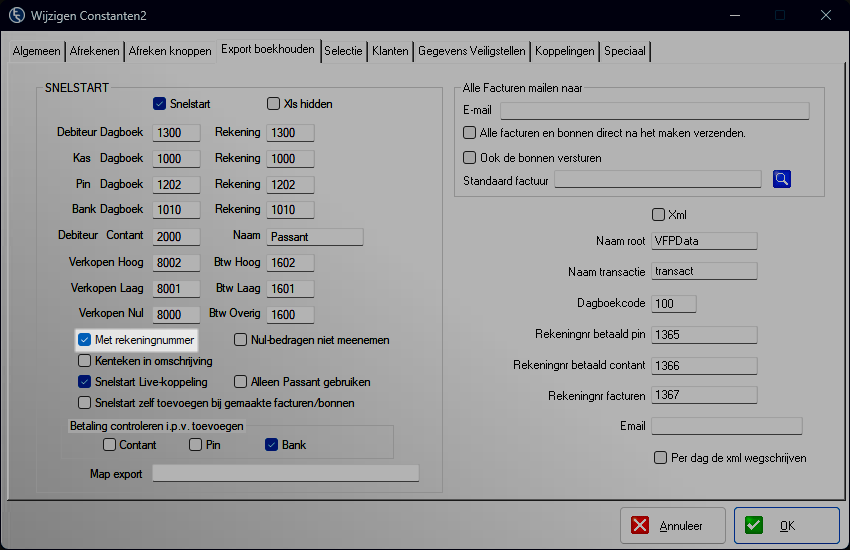The image size is (850, 550).
Task: Click the Dagboekcode field
Action: point(673,304)
